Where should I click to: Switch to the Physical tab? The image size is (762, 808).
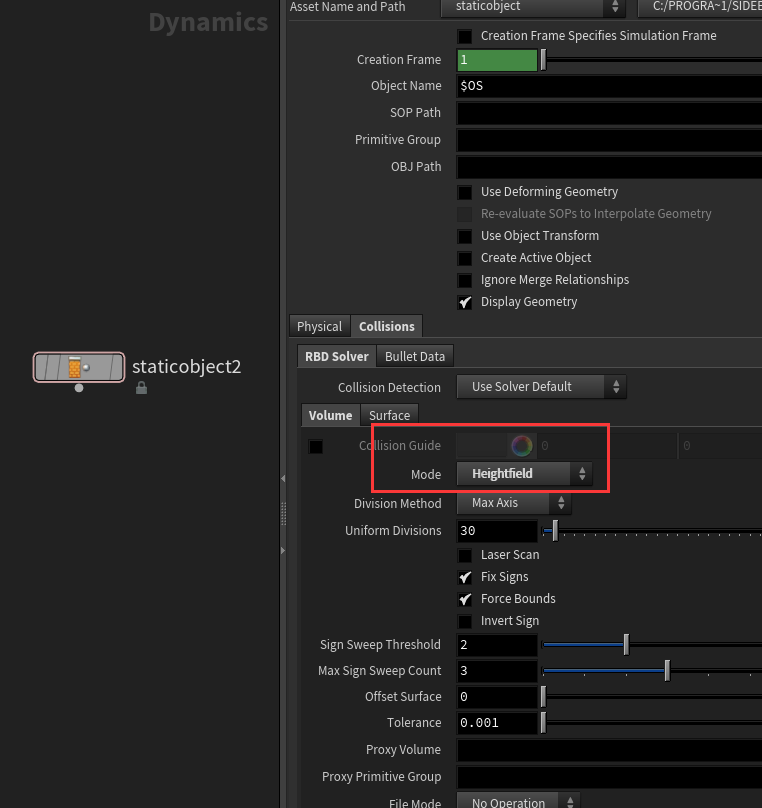click(319, 327)
